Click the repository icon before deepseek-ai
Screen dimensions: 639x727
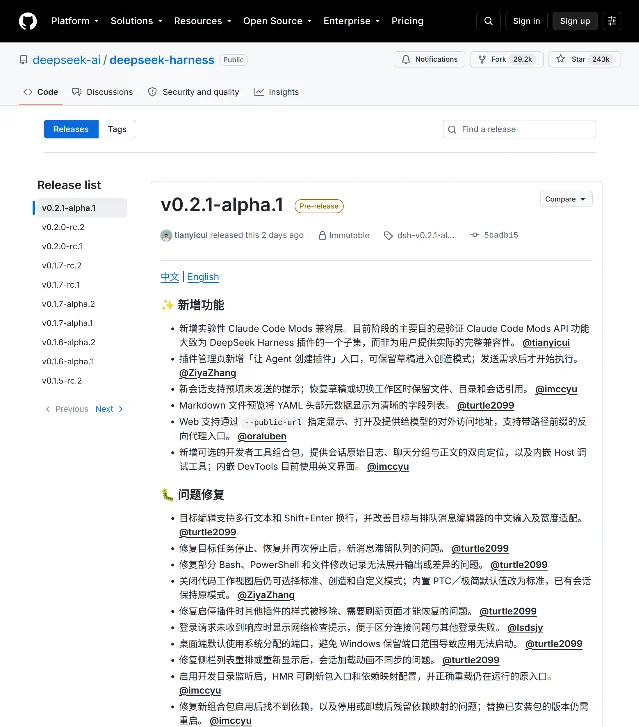(23, 60)
